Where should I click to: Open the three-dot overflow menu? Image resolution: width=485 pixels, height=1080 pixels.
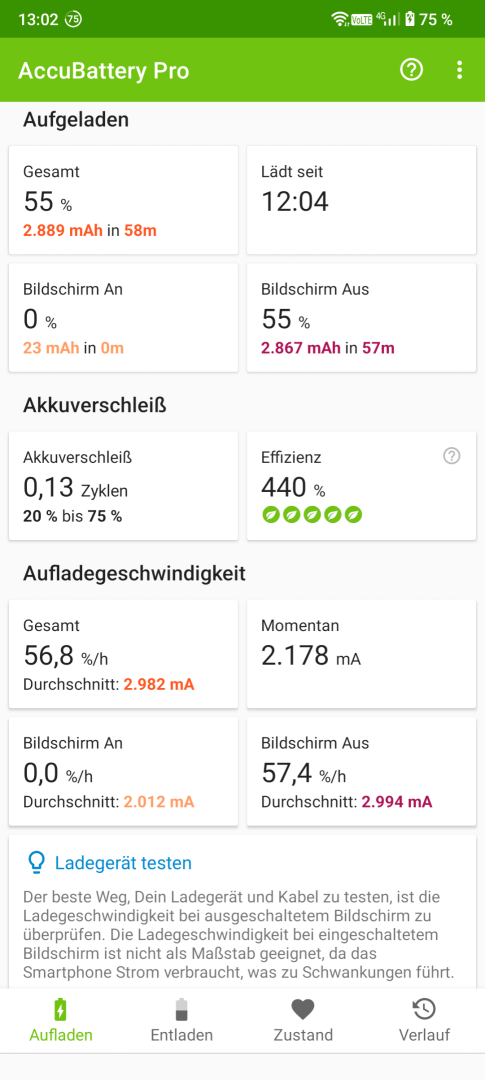tap(460, 70)
